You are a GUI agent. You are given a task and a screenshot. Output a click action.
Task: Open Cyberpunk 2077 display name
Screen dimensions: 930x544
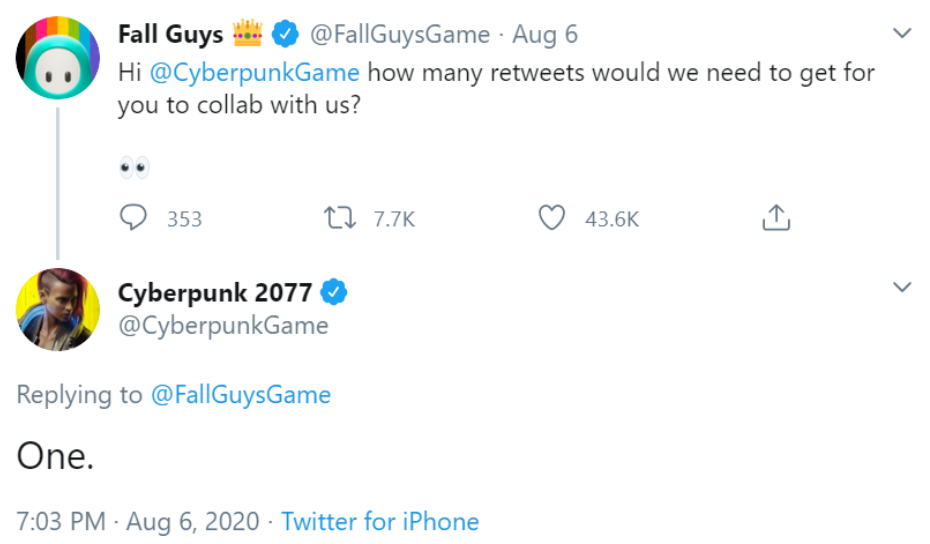click(x=215, y=292)
